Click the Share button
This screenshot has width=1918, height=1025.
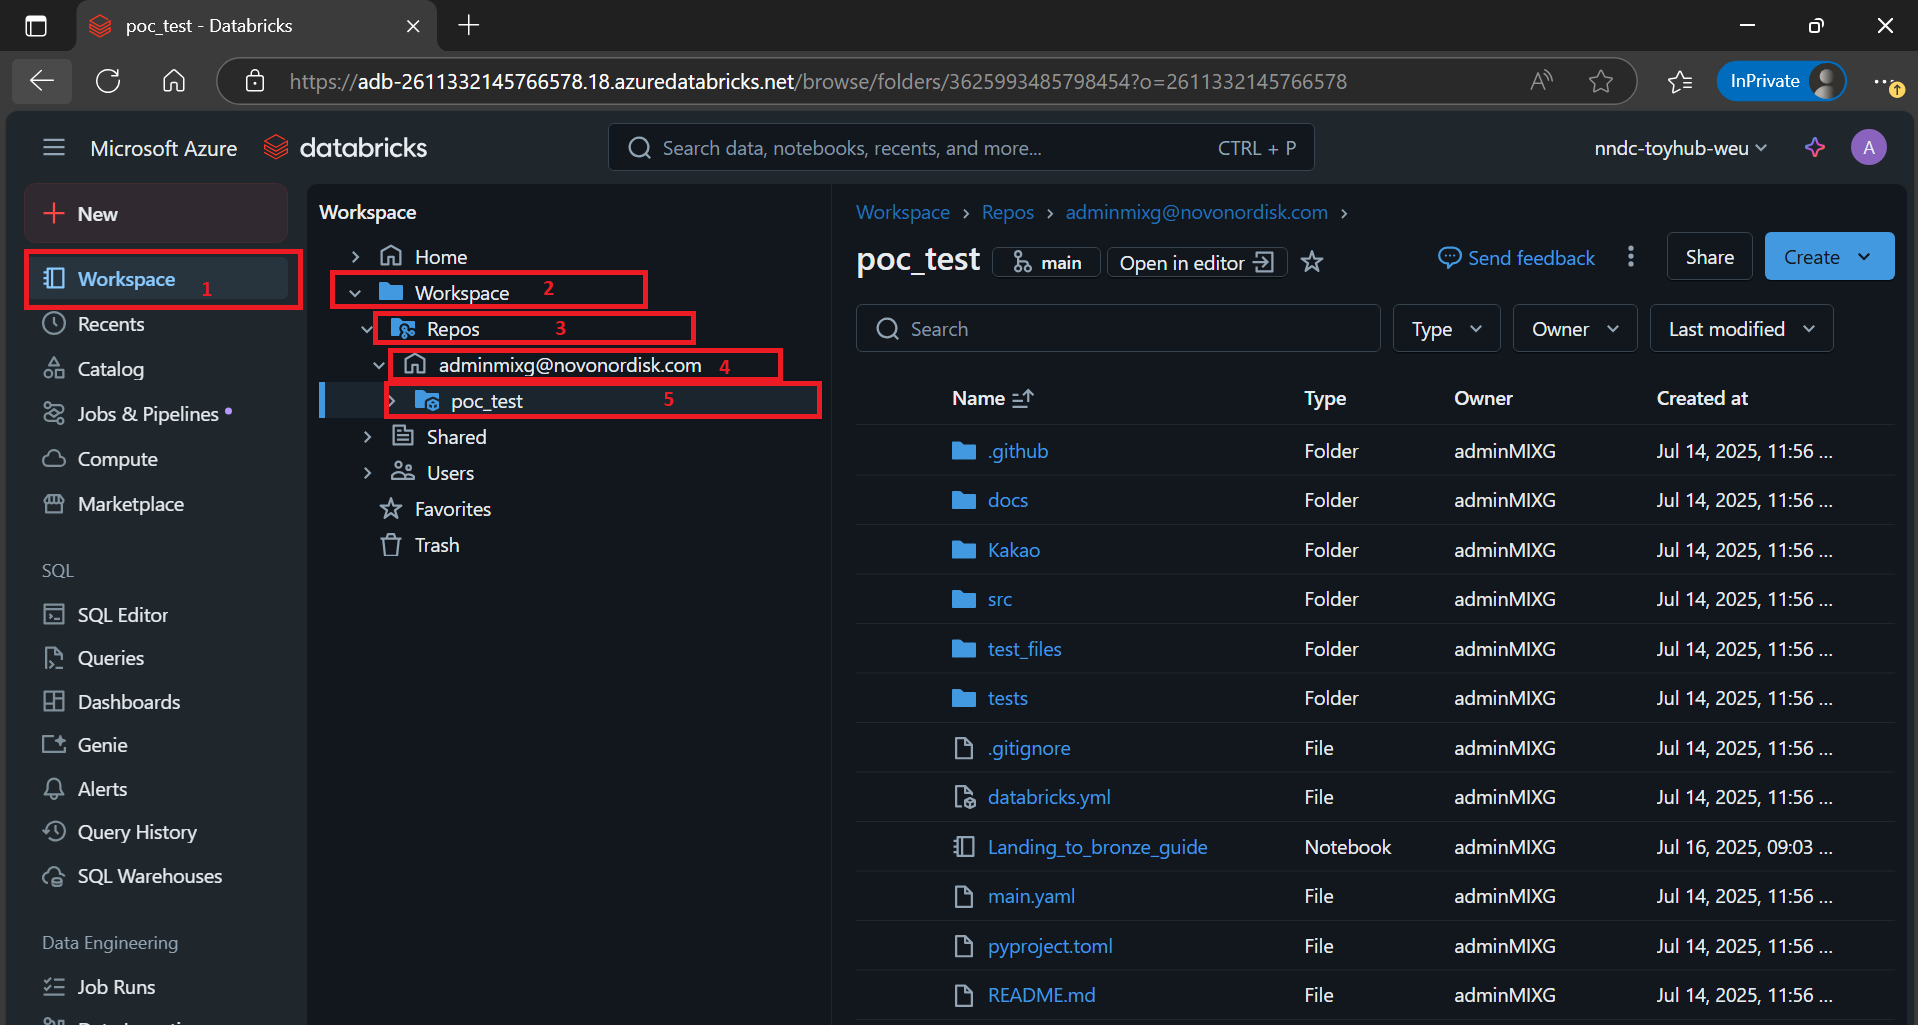click(x=1709, y=257)
